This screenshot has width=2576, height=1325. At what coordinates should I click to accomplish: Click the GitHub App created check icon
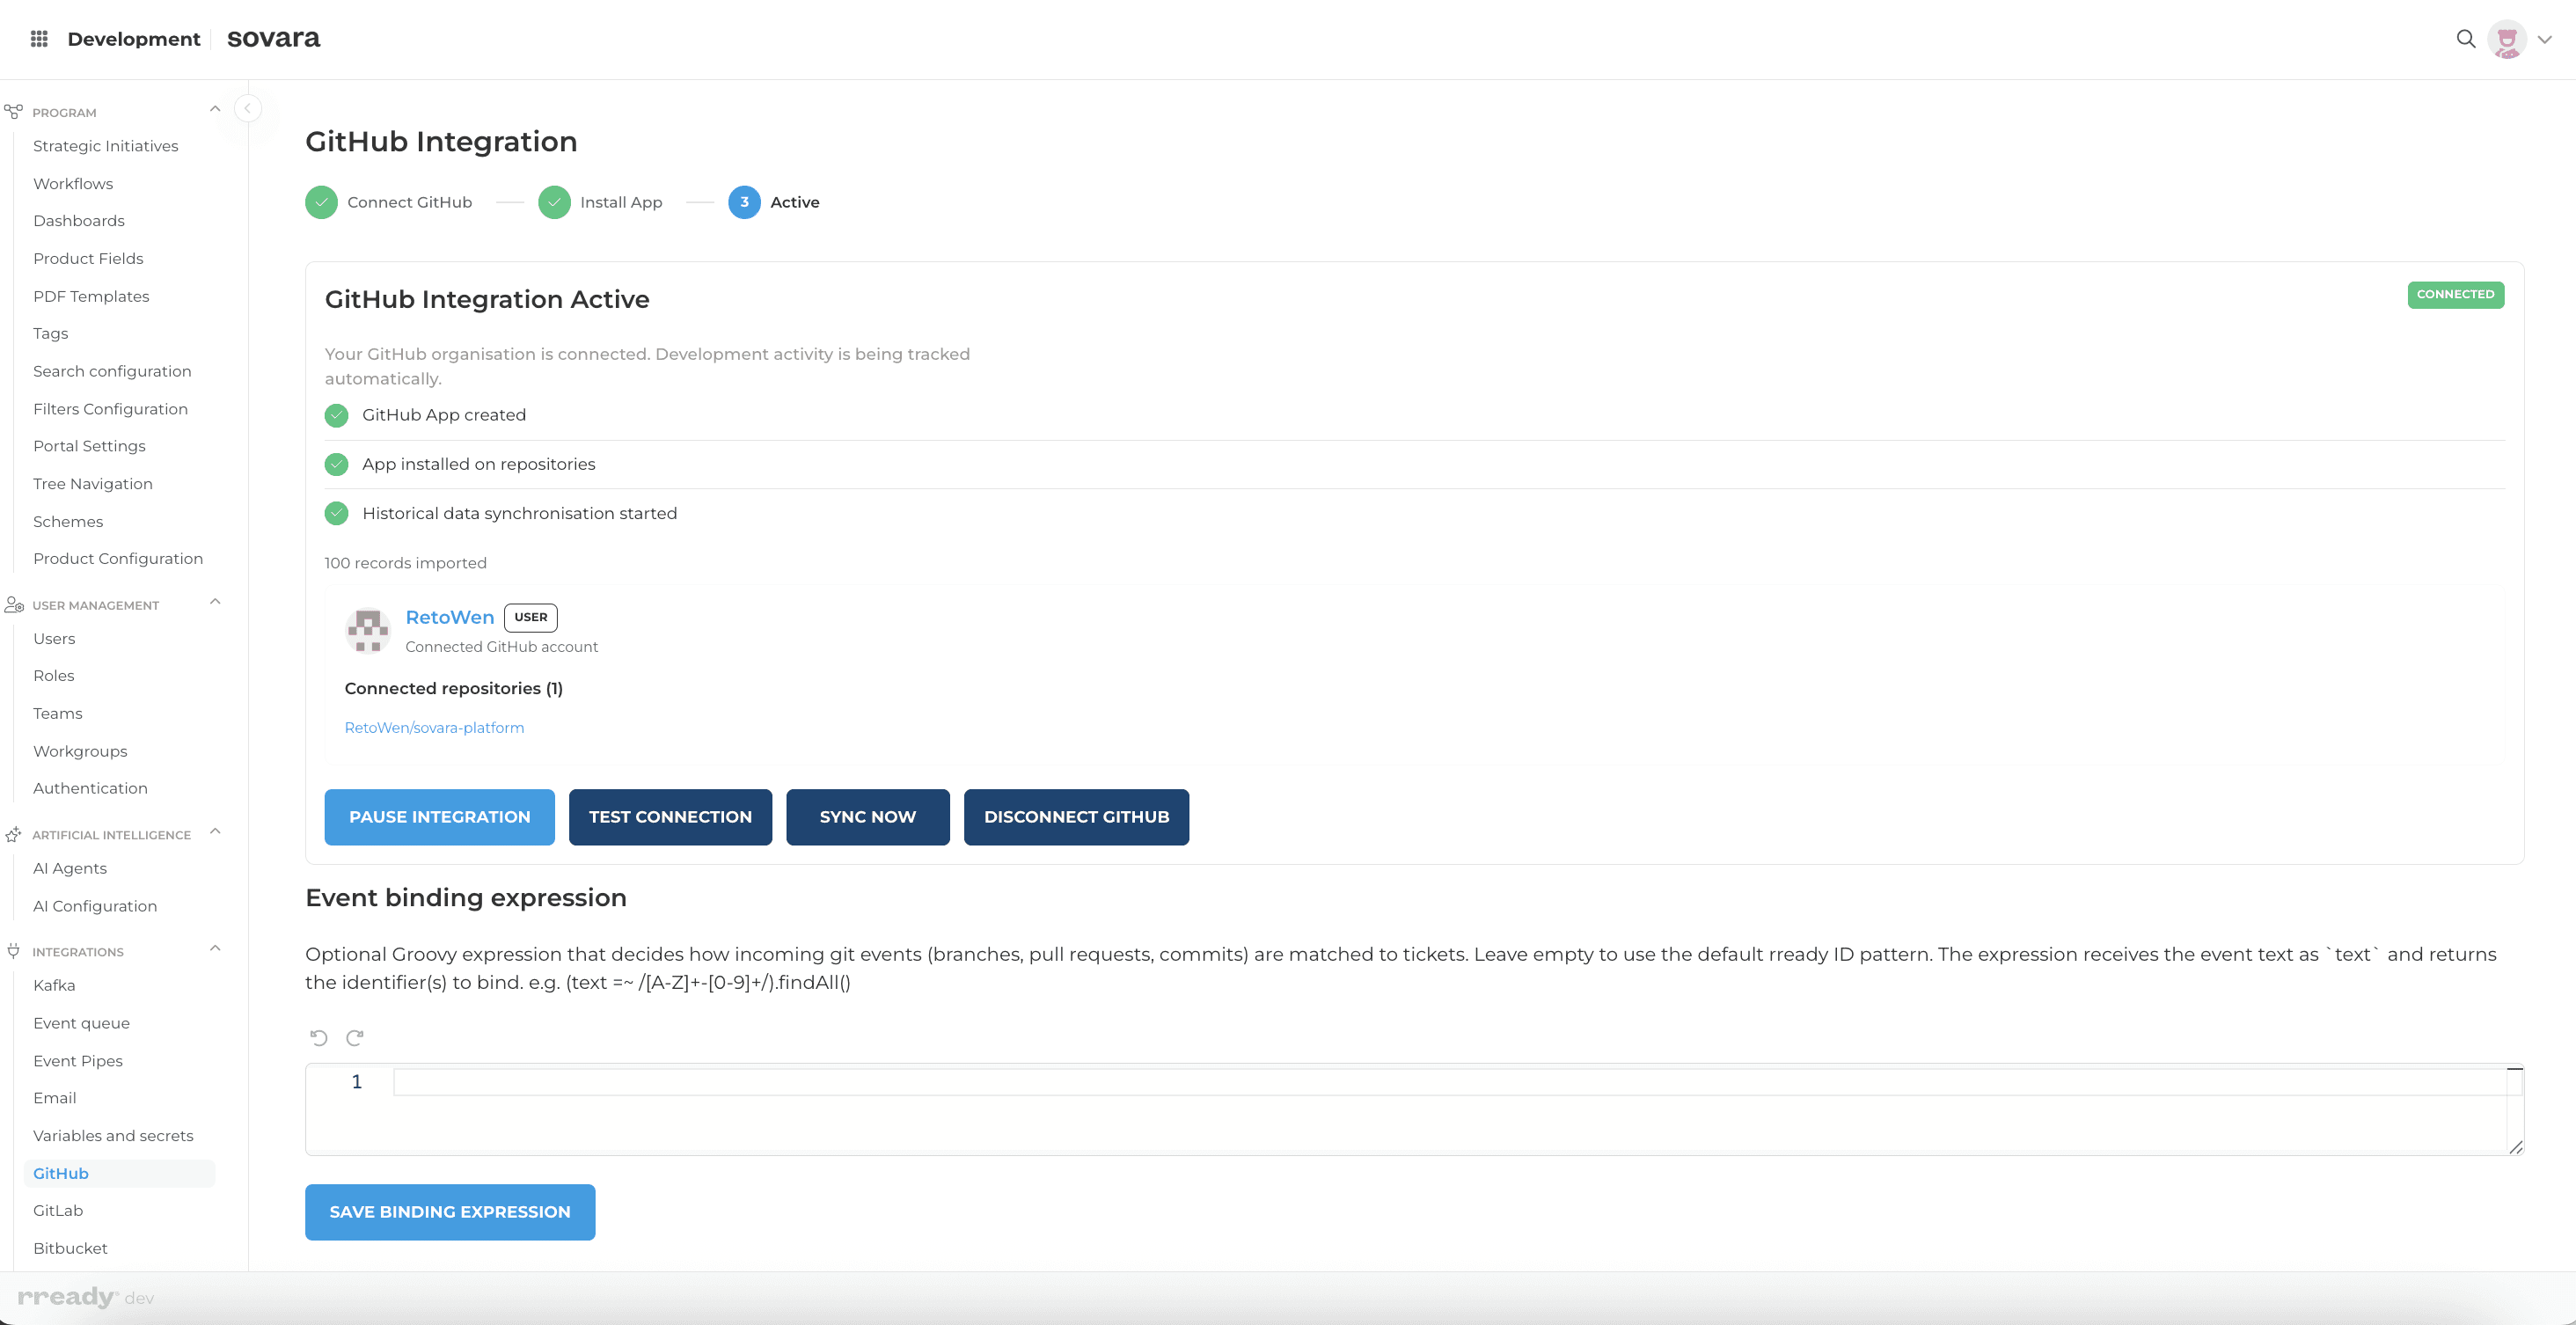pyautogui.click(x=336, y=415)
